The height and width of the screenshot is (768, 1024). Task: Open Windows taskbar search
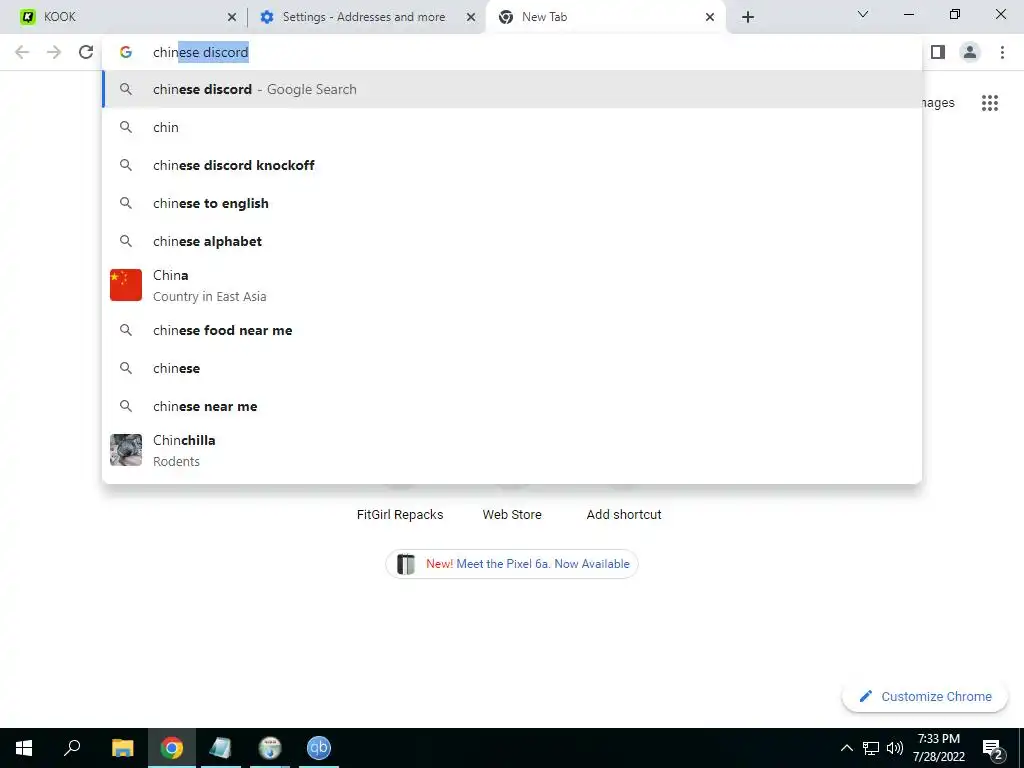(x=72, y=748)
